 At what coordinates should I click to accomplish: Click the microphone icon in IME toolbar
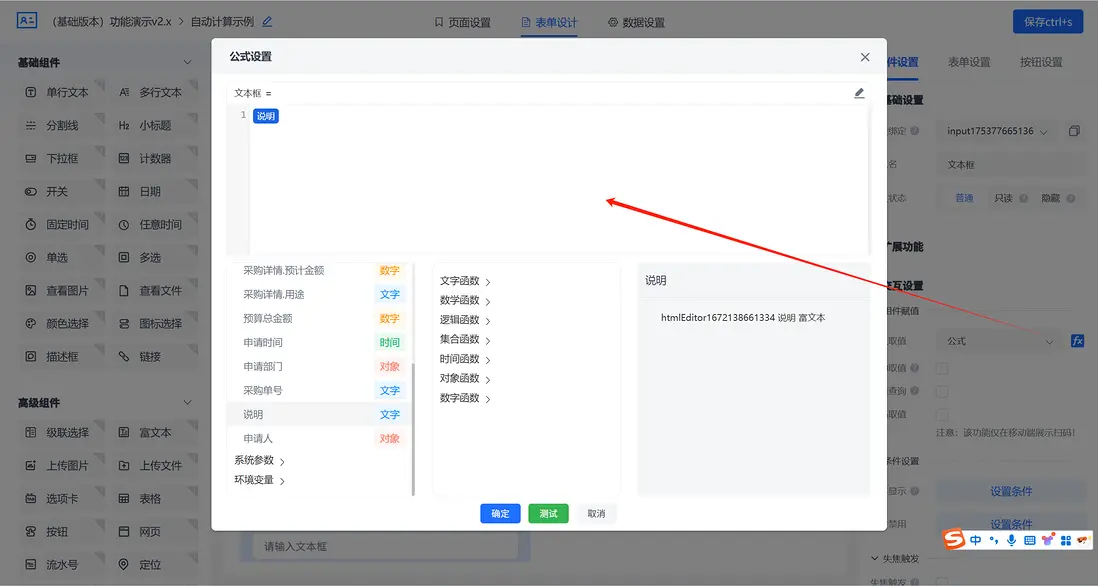[x=1011, y=540]
